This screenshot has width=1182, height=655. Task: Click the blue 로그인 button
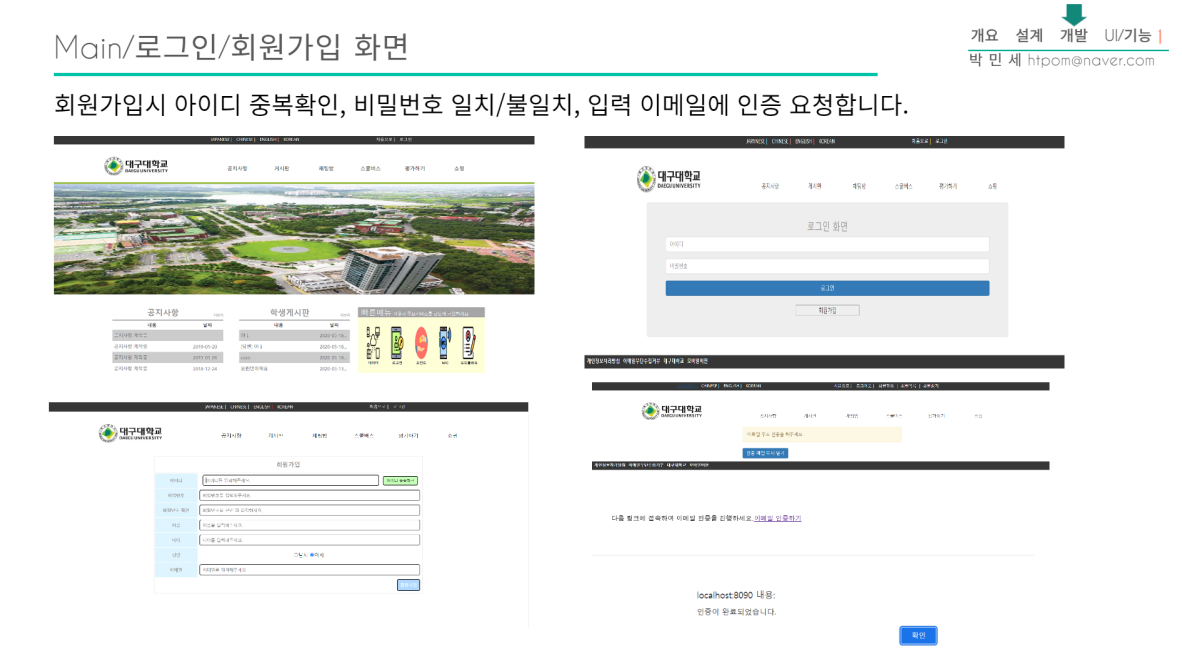[827, 288]
